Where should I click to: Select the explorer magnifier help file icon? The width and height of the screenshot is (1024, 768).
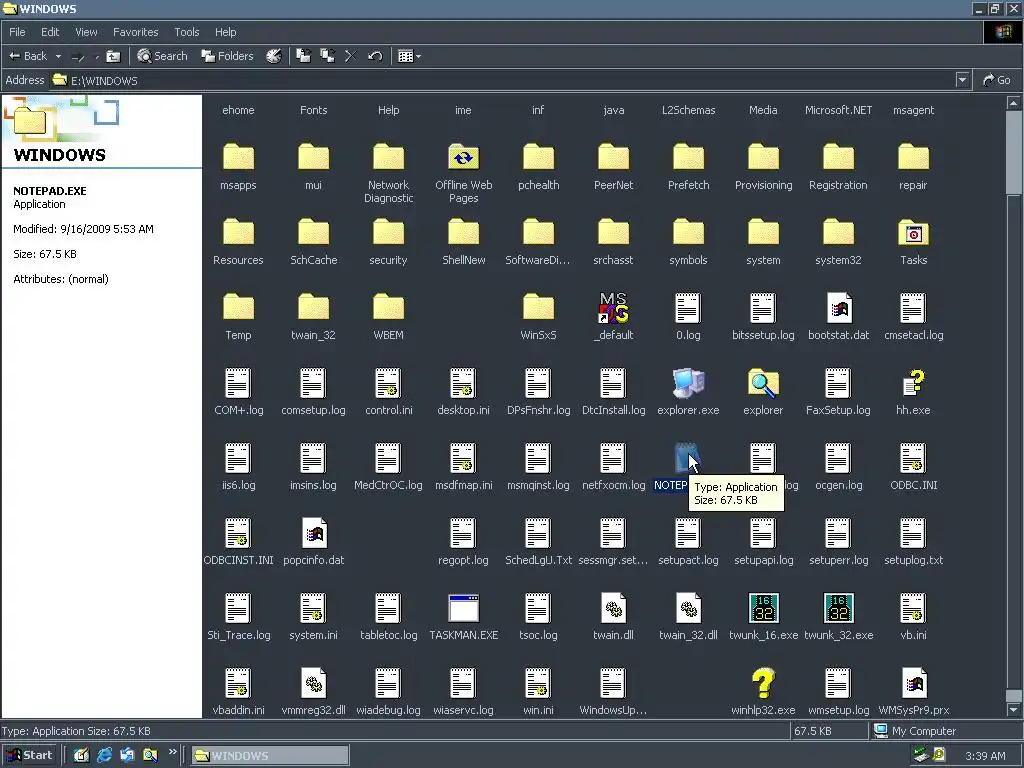click(x=763, y=383)
